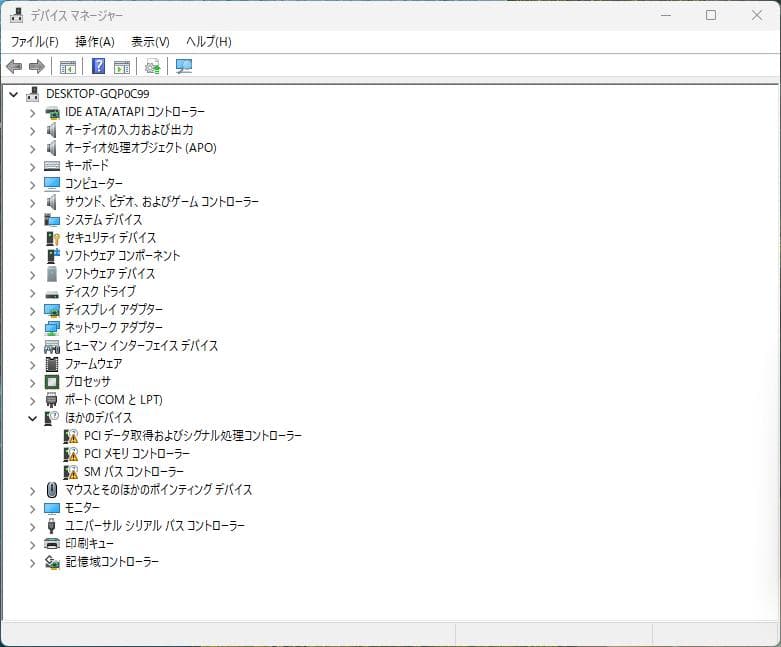Click the mouse icon for マウスとそのほかのポインティング デバイス
Screen dimensions: 781x647
click(x=52, y=490)
